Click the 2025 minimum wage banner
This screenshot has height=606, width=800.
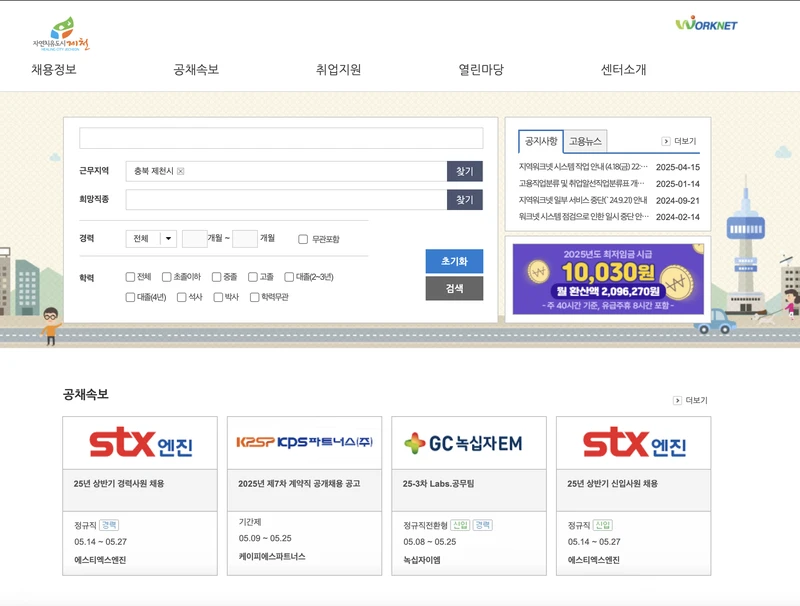pyautogui.click(x=610, y=275)
